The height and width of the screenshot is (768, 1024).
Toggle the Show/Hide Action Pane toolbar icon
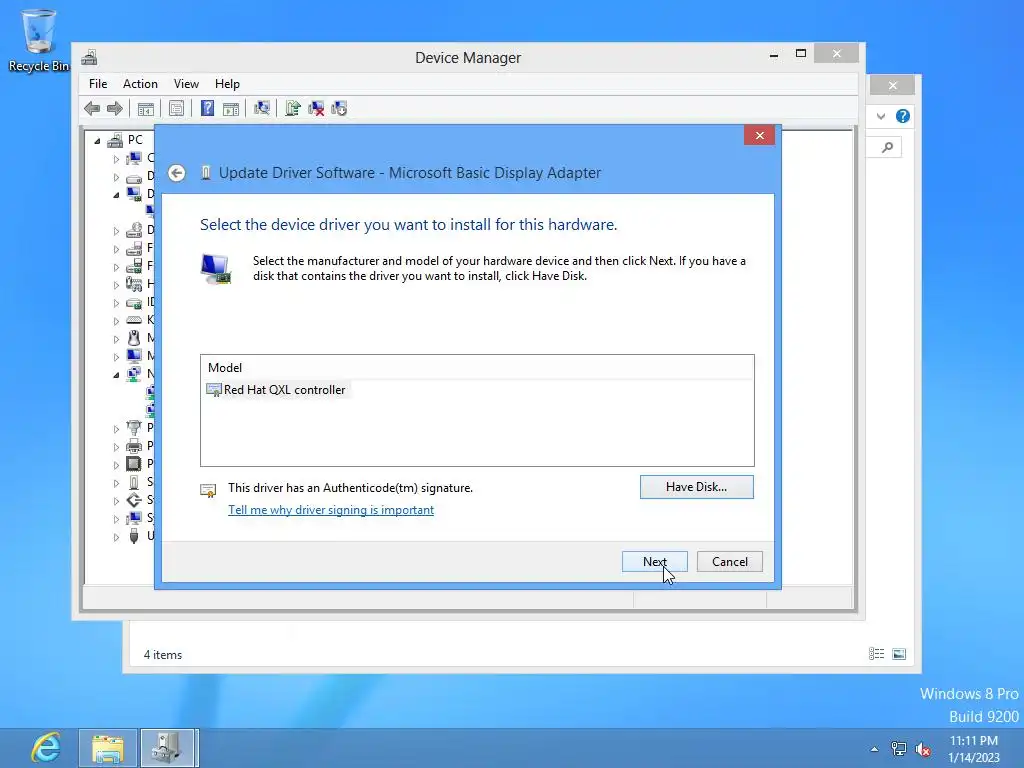coord(231,108)
